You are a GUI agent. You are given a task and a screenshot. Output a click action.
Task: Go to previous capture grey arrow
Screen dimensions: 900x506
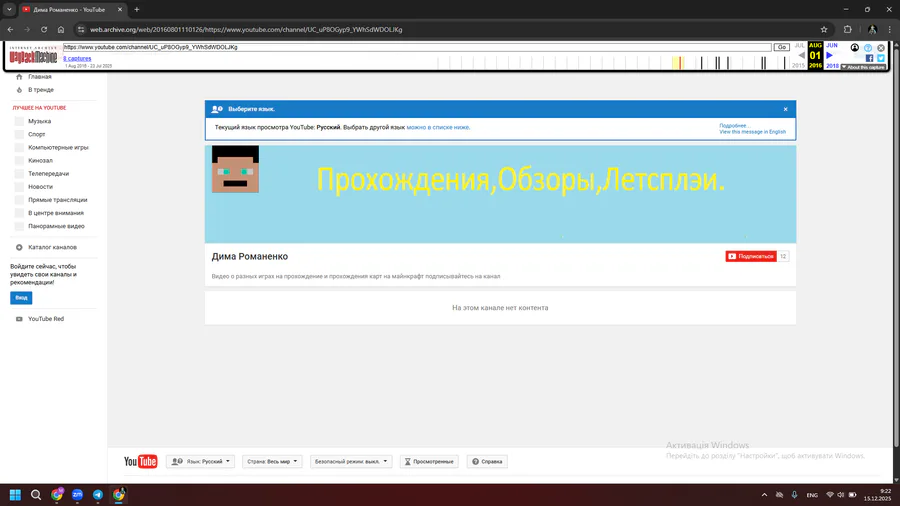(801, 56)
